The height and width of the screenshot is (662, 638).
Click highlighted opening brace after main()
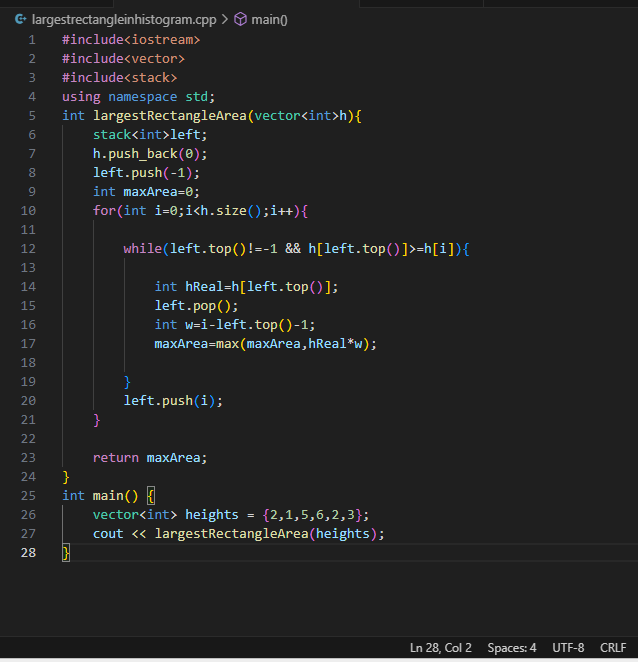(151, 496)
